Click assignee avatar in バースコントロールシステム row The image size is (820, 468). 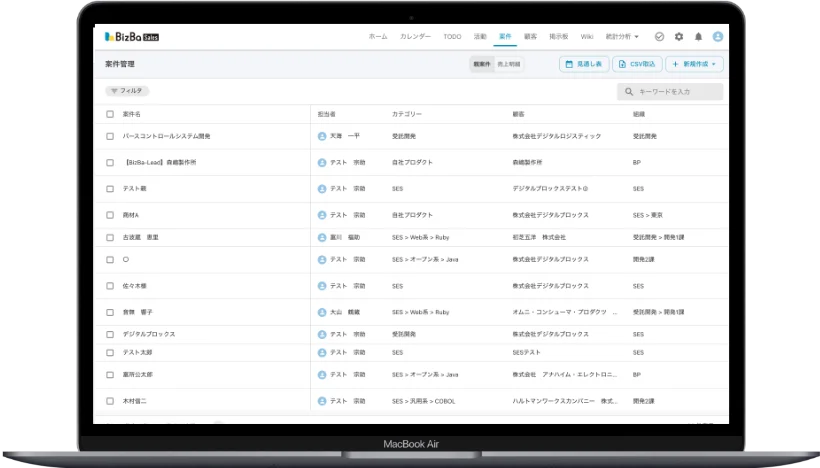322,136
